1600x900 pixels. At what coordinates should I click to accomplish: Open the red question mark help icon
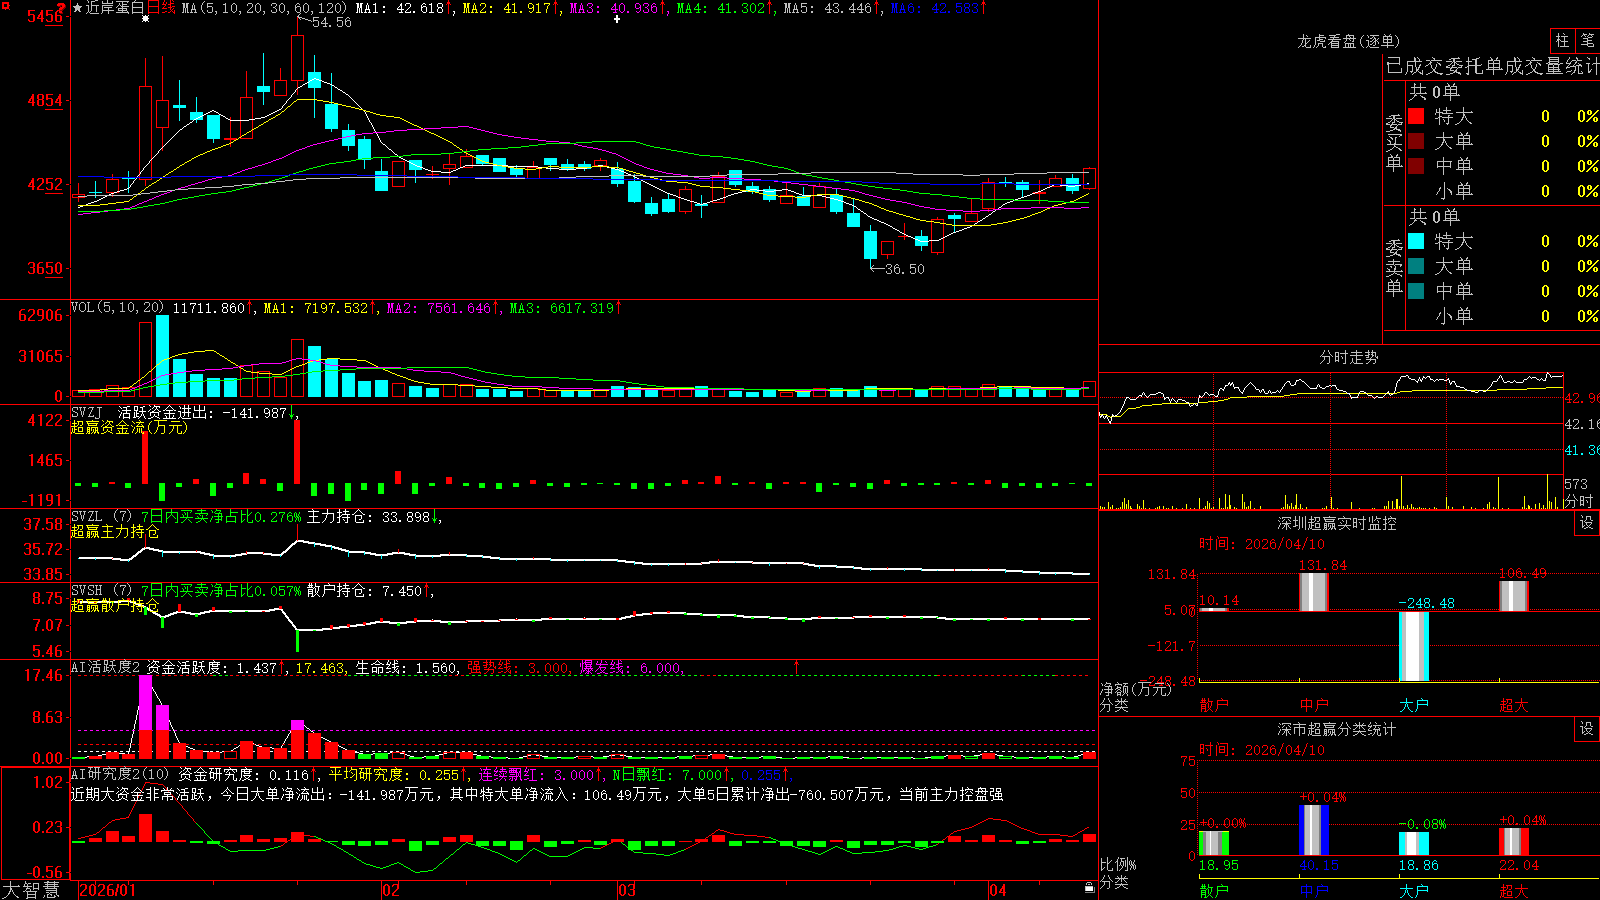pyautogui.click(x=62, y=7)
